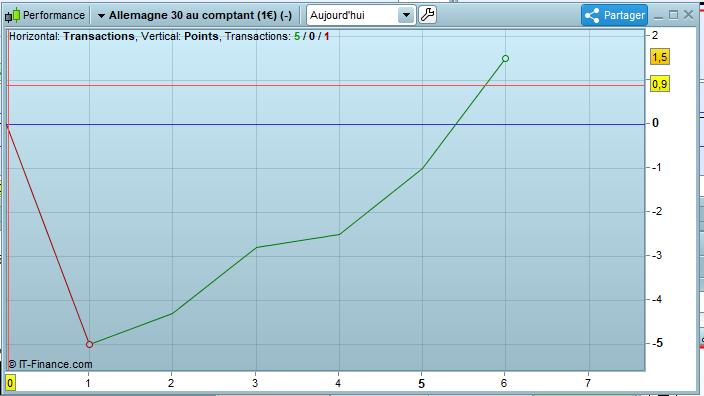Screen dimensions: 704x396
Task: Click the yellow 1,5 price label
Action: pyautogui.click(x=660, y=57)
